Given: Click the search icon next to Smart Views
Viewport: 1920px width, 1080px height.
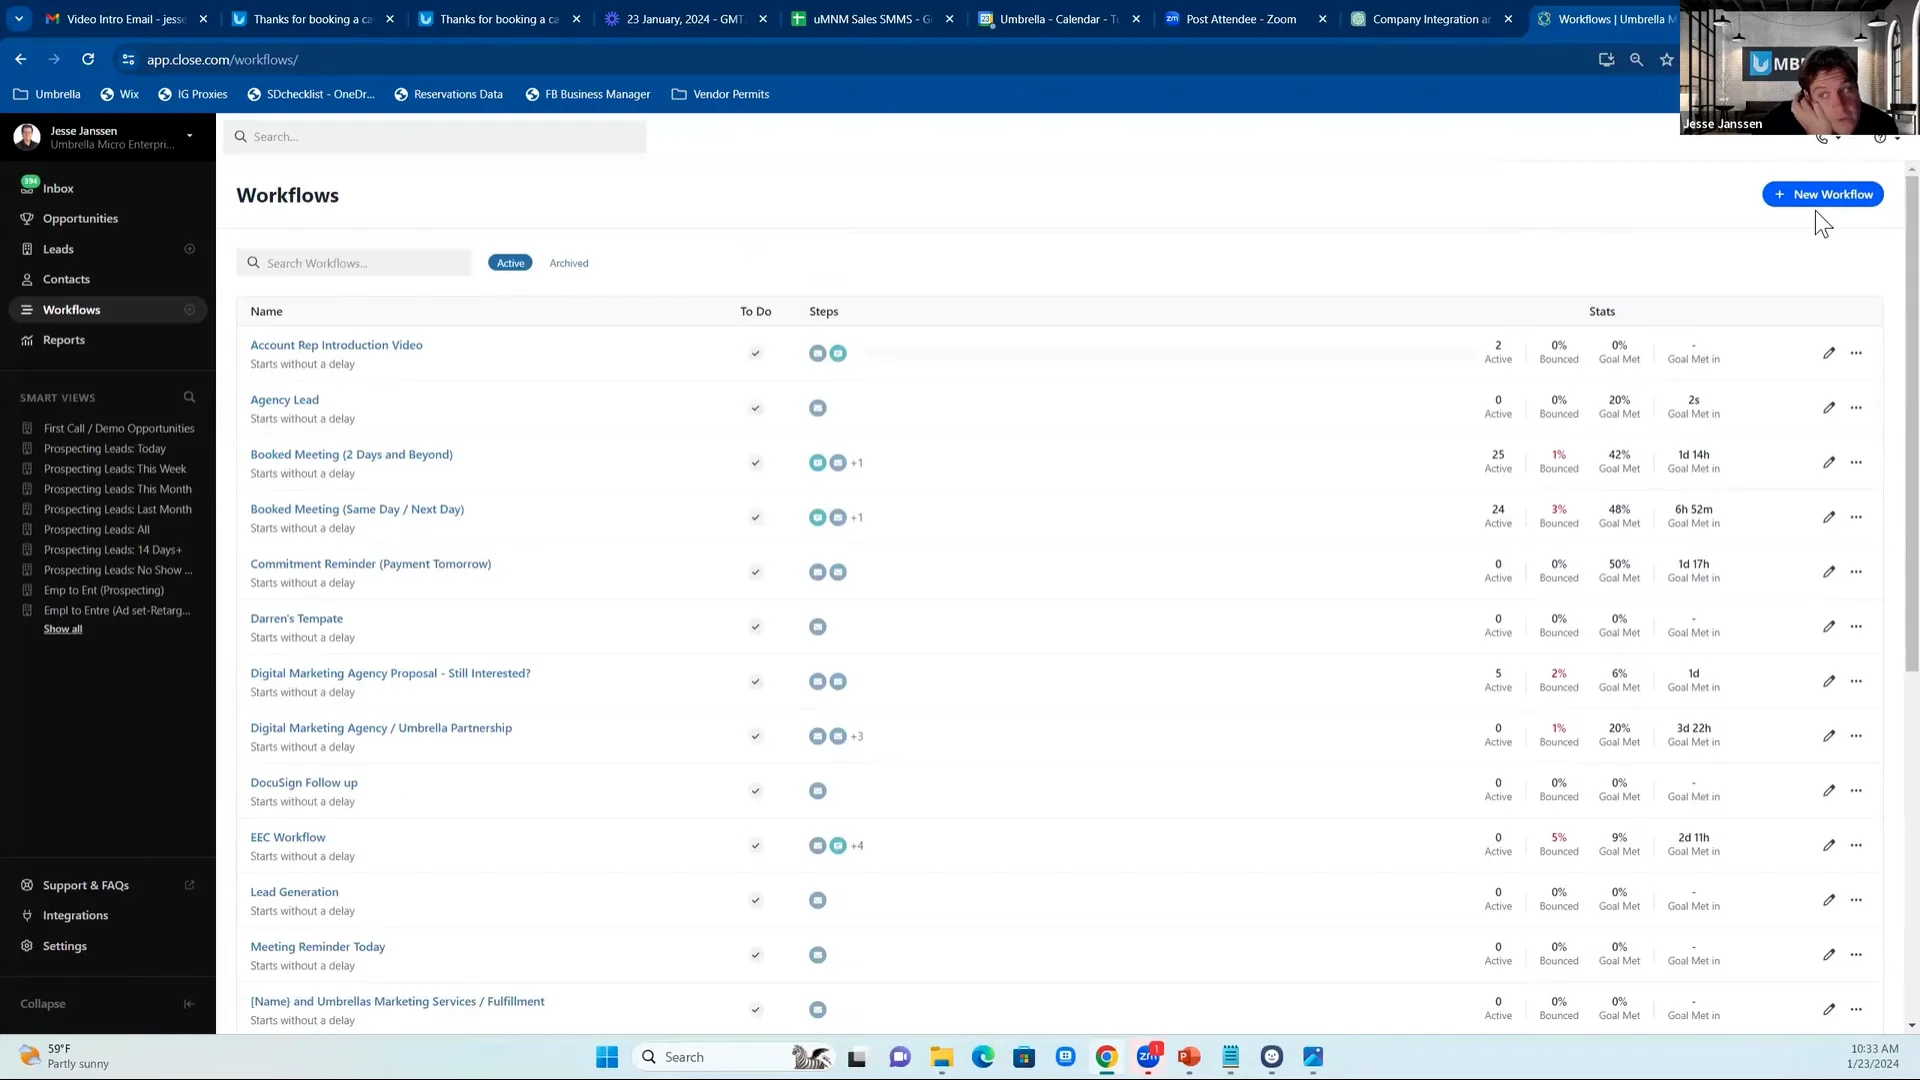Looking at the screenshot, I should [189, 398].
